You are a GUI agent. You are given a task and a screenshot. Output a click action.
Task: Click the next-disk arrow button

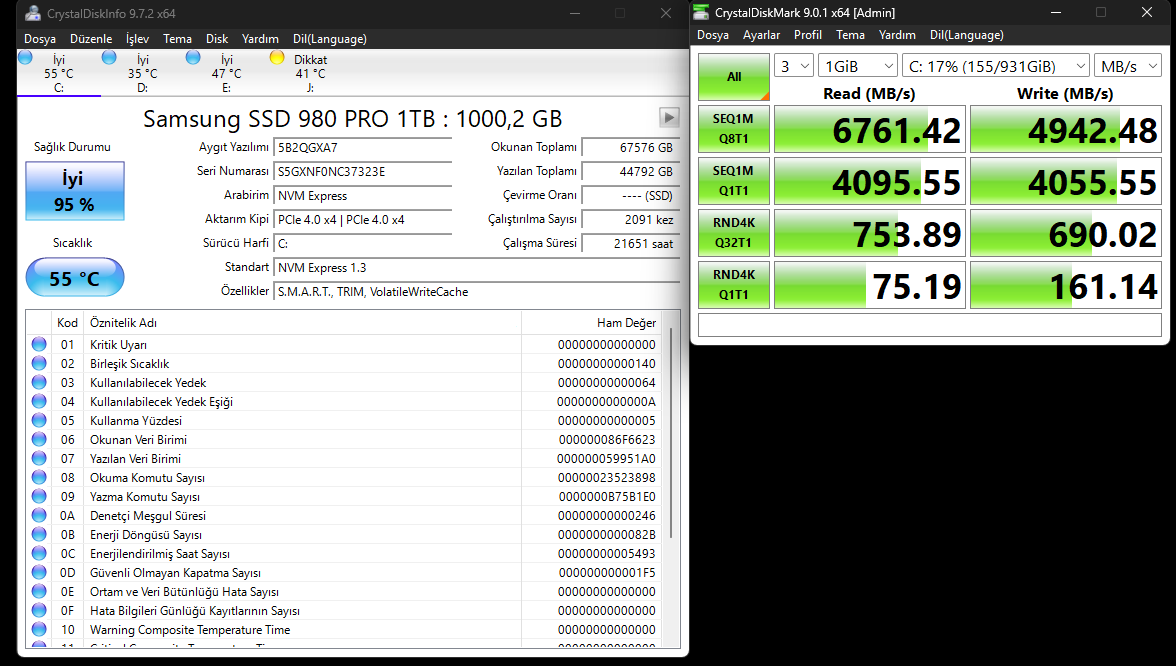pos(669,117)
